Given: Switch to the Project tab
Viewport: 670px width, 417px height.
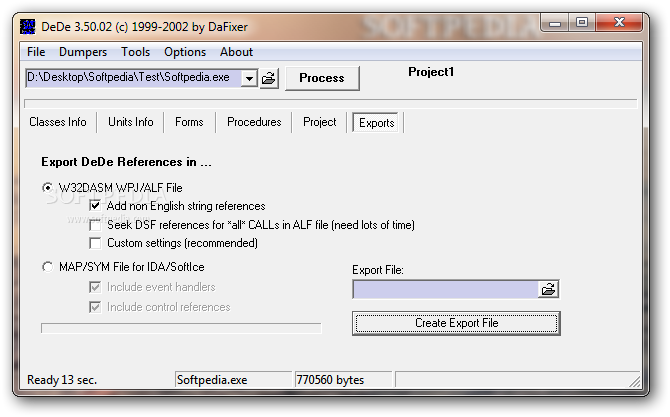Looking at the screenshot, I should point(320,122).
